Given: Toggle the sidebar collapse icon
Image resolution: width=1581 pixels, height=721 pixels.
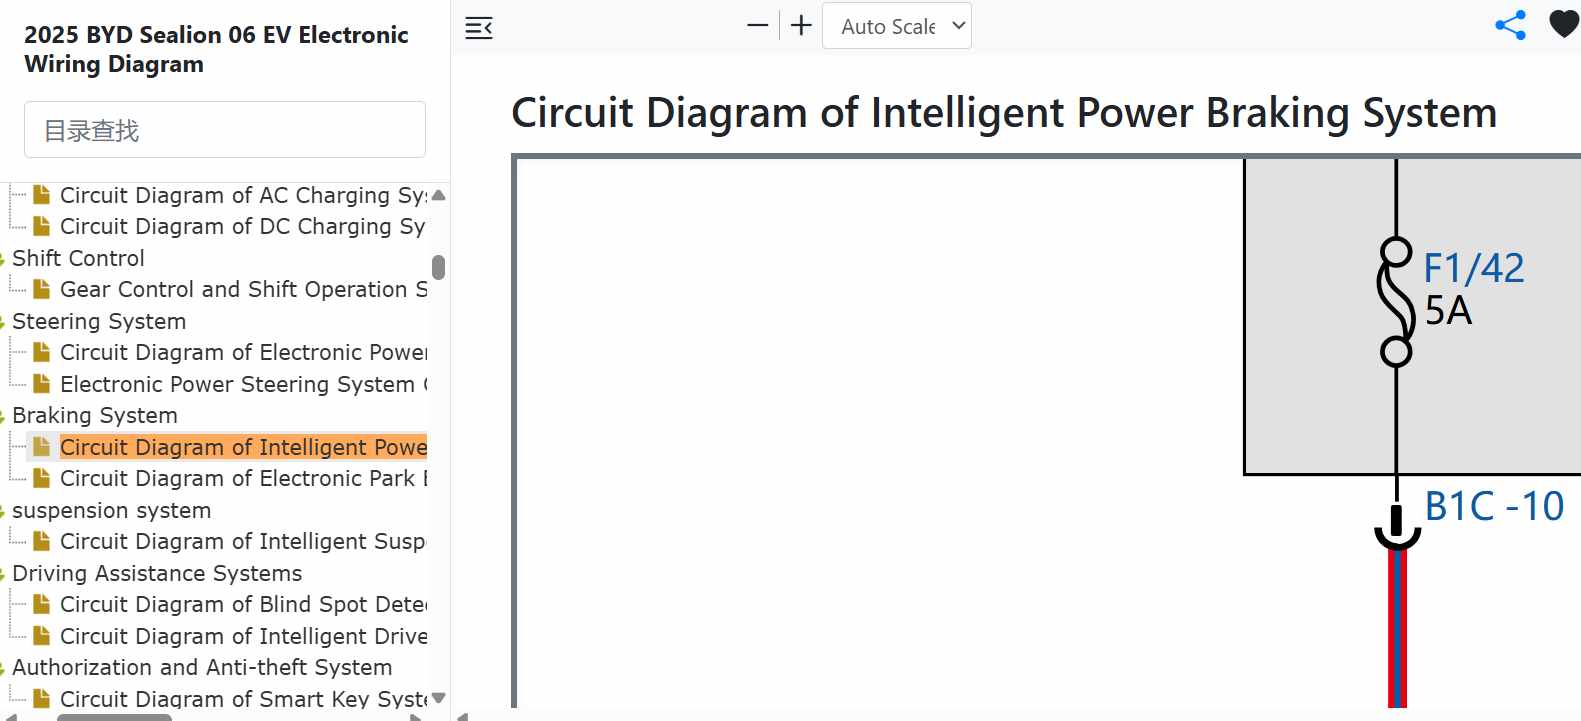Looking at the screenshot, I should pos(479,28).
